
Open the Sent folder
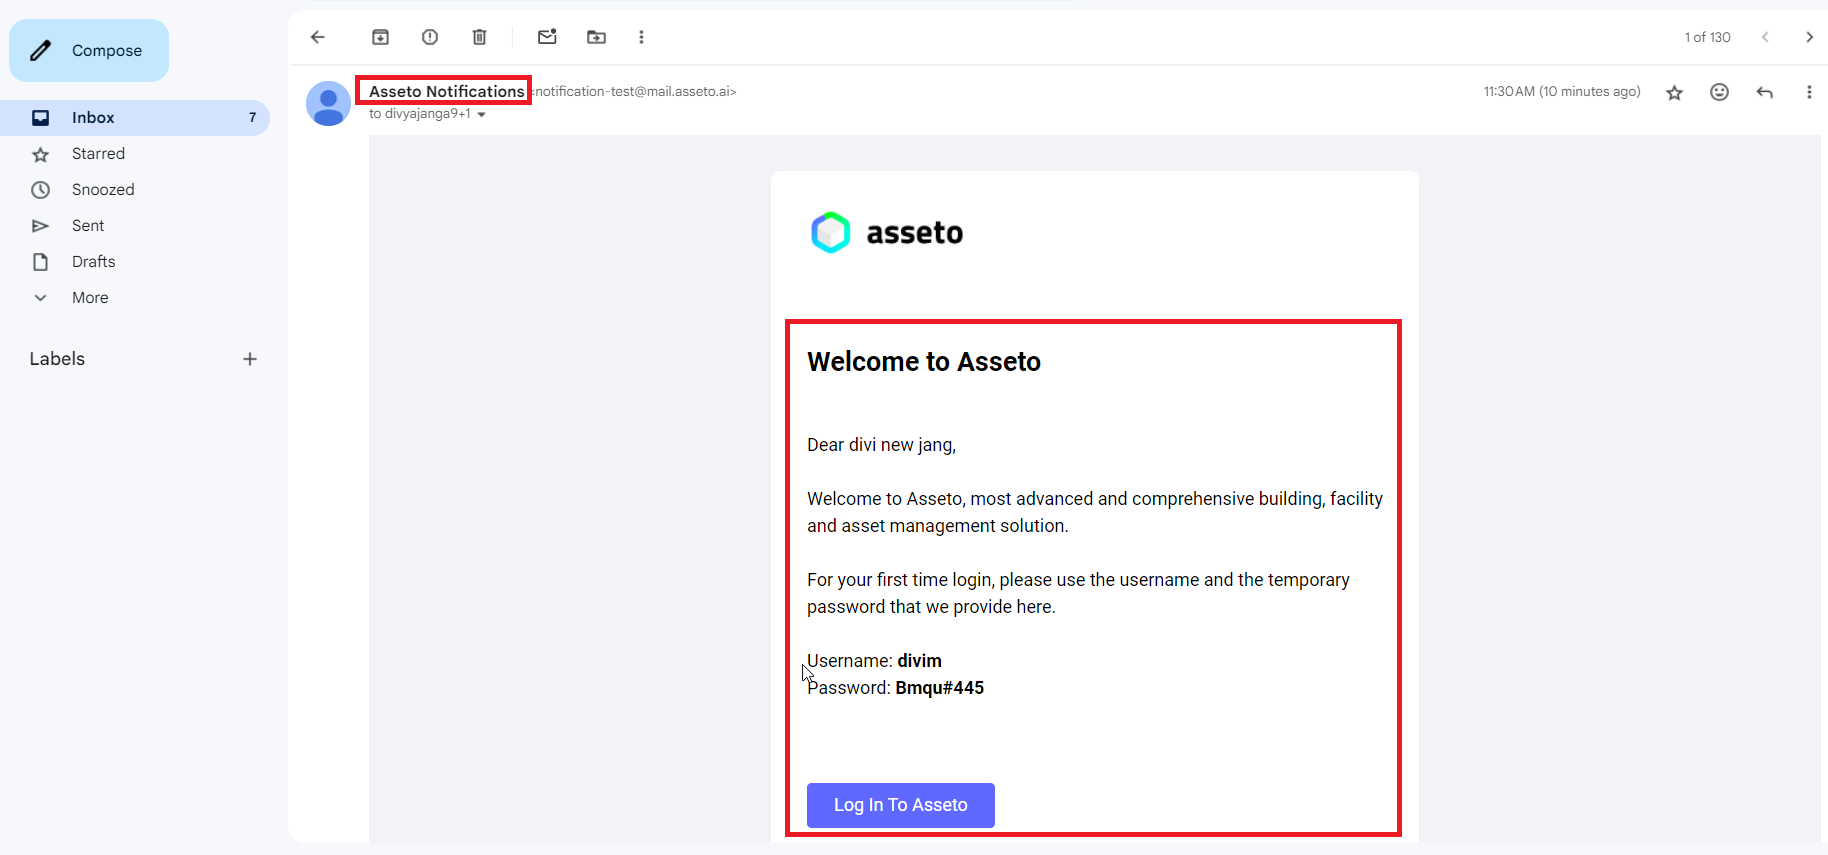pyautogui.click(x=88, y=226)
